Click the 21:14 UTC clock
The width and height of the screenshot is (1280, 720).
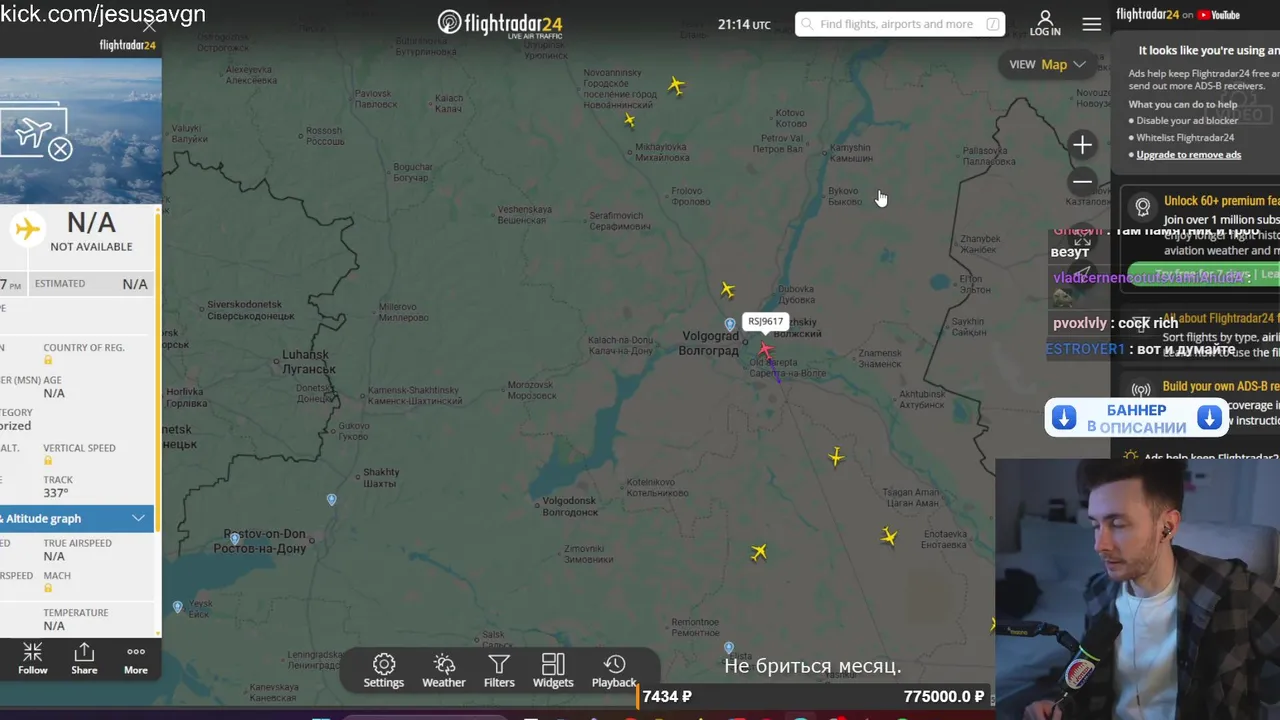744,24
